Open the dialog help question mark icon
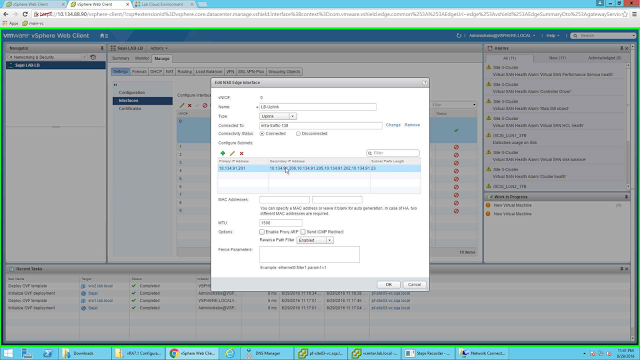 (x=425, y=82)
